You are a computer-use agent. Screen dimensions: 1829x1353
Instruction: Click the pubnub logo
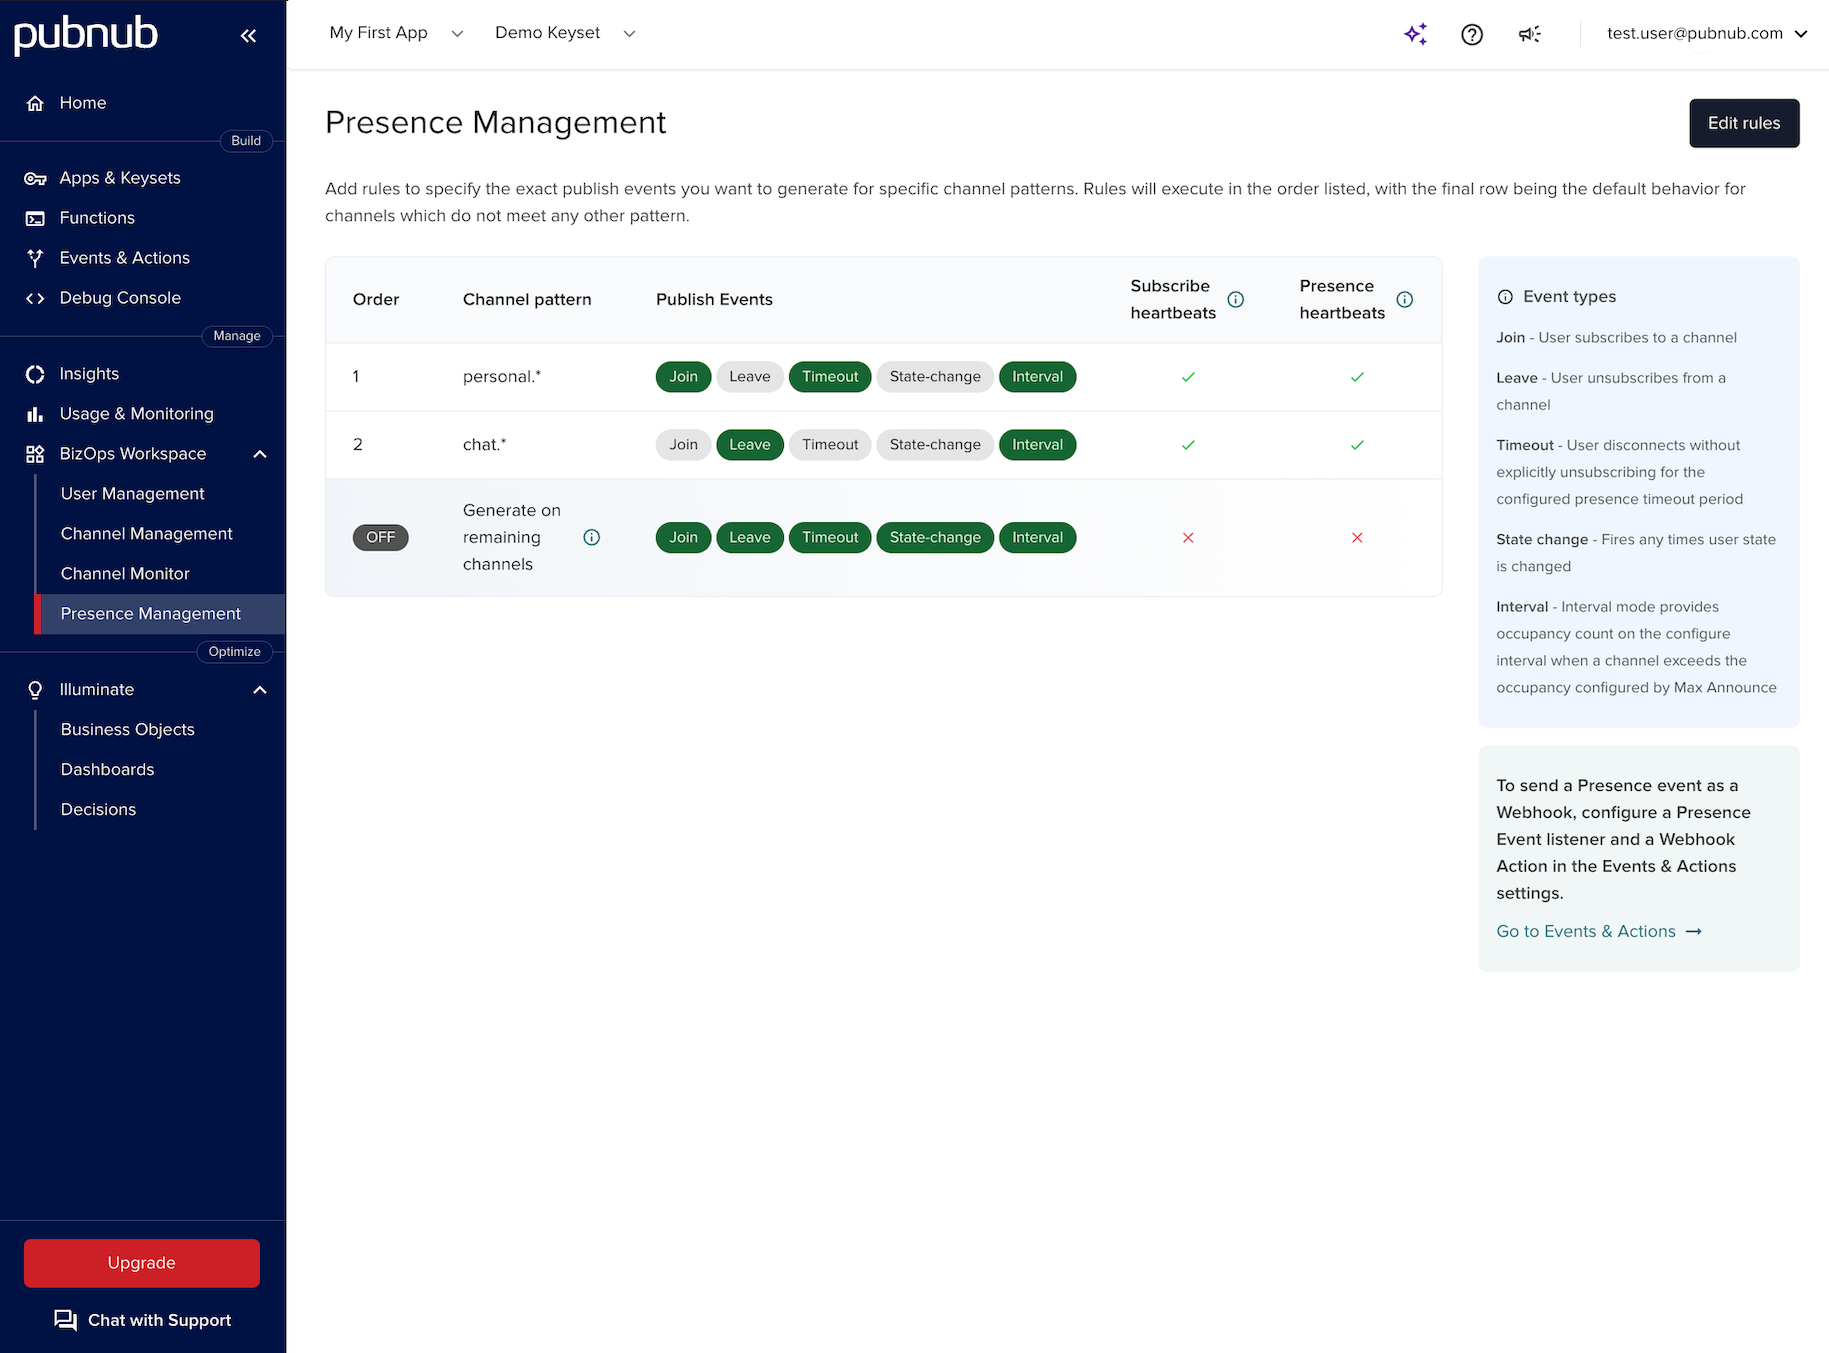pos(86,34)
